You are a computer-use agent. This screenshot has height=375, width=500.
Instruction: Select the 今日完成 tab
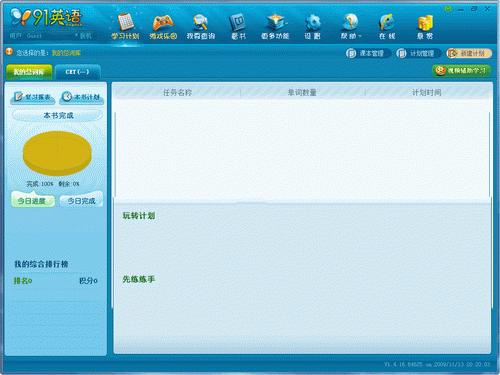point(81,200)
